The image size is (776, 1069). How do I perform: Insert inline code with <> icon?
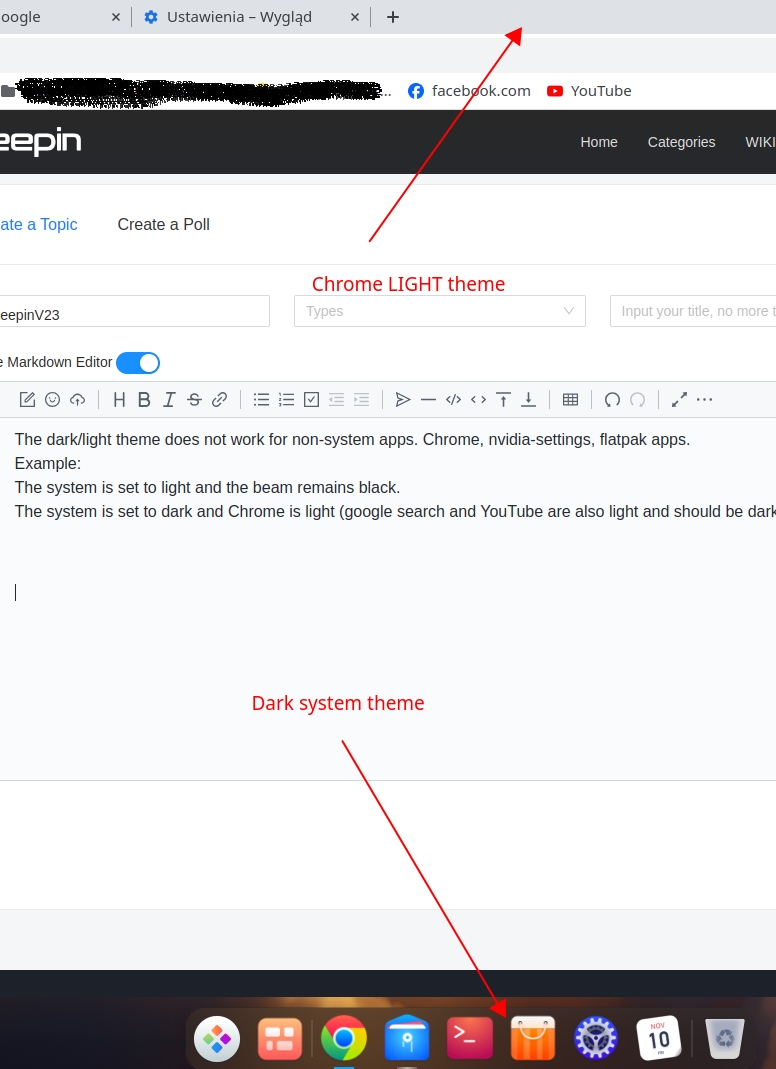pos(479,400)
